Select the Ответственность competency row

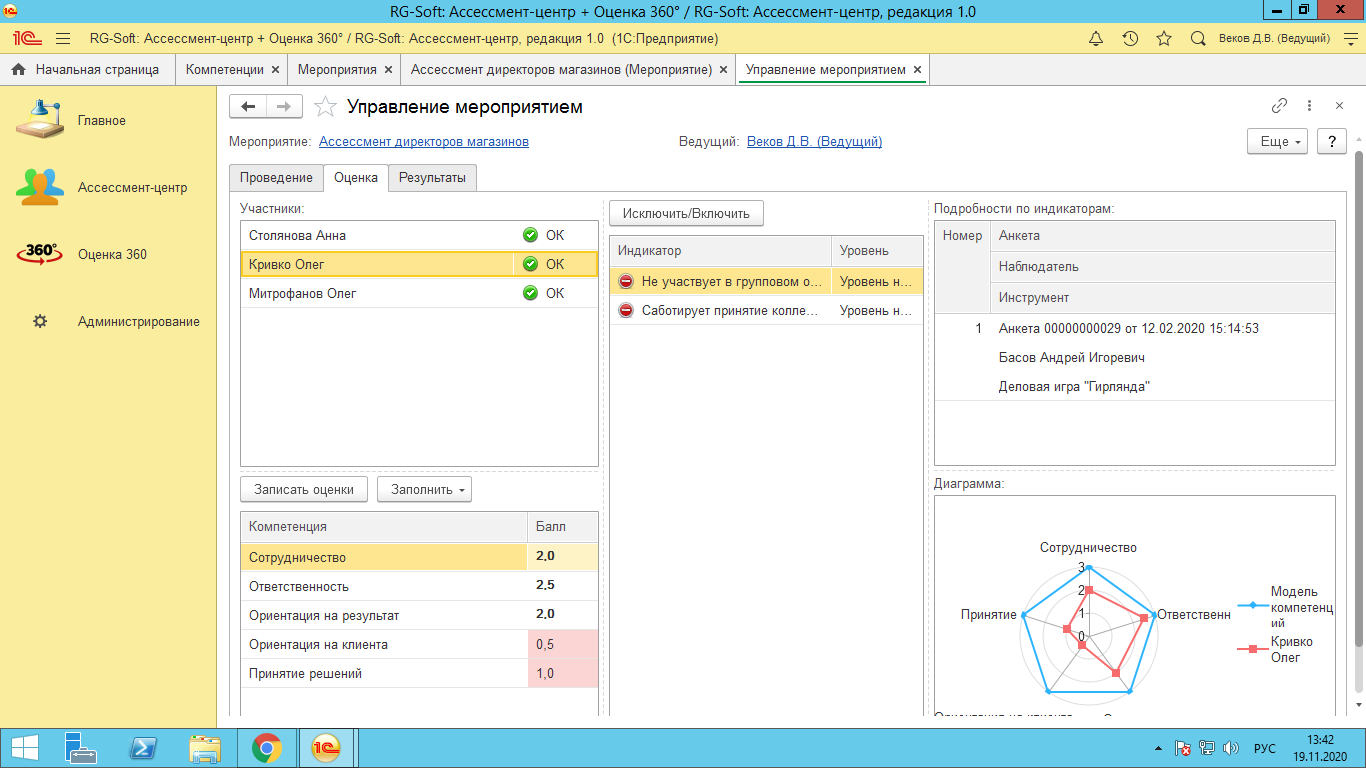tap(419, 587)
